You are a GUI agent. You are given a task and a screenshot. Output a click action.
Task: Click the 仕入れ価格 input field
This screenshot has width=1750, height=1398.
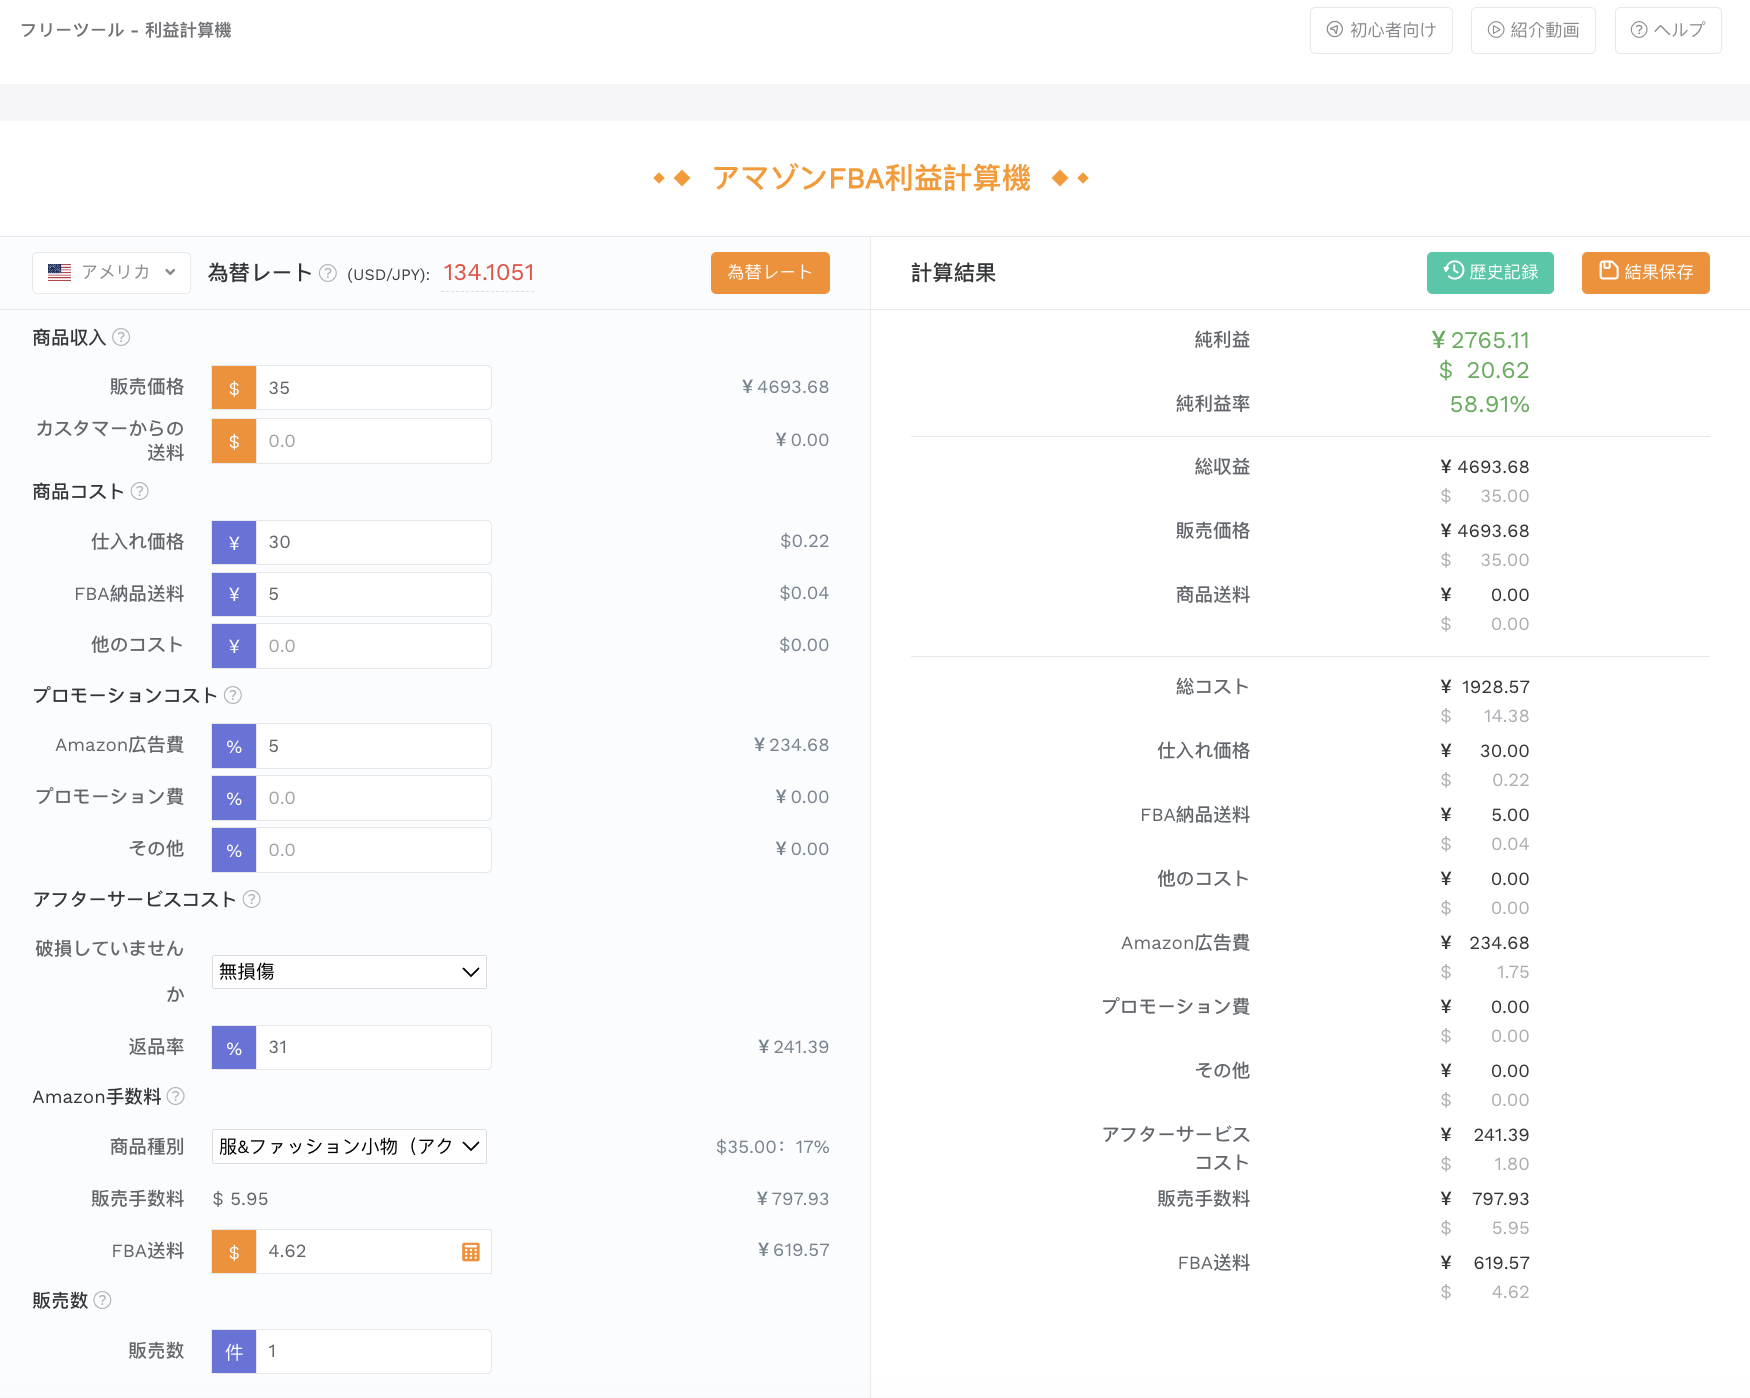[x=373, y=542]
